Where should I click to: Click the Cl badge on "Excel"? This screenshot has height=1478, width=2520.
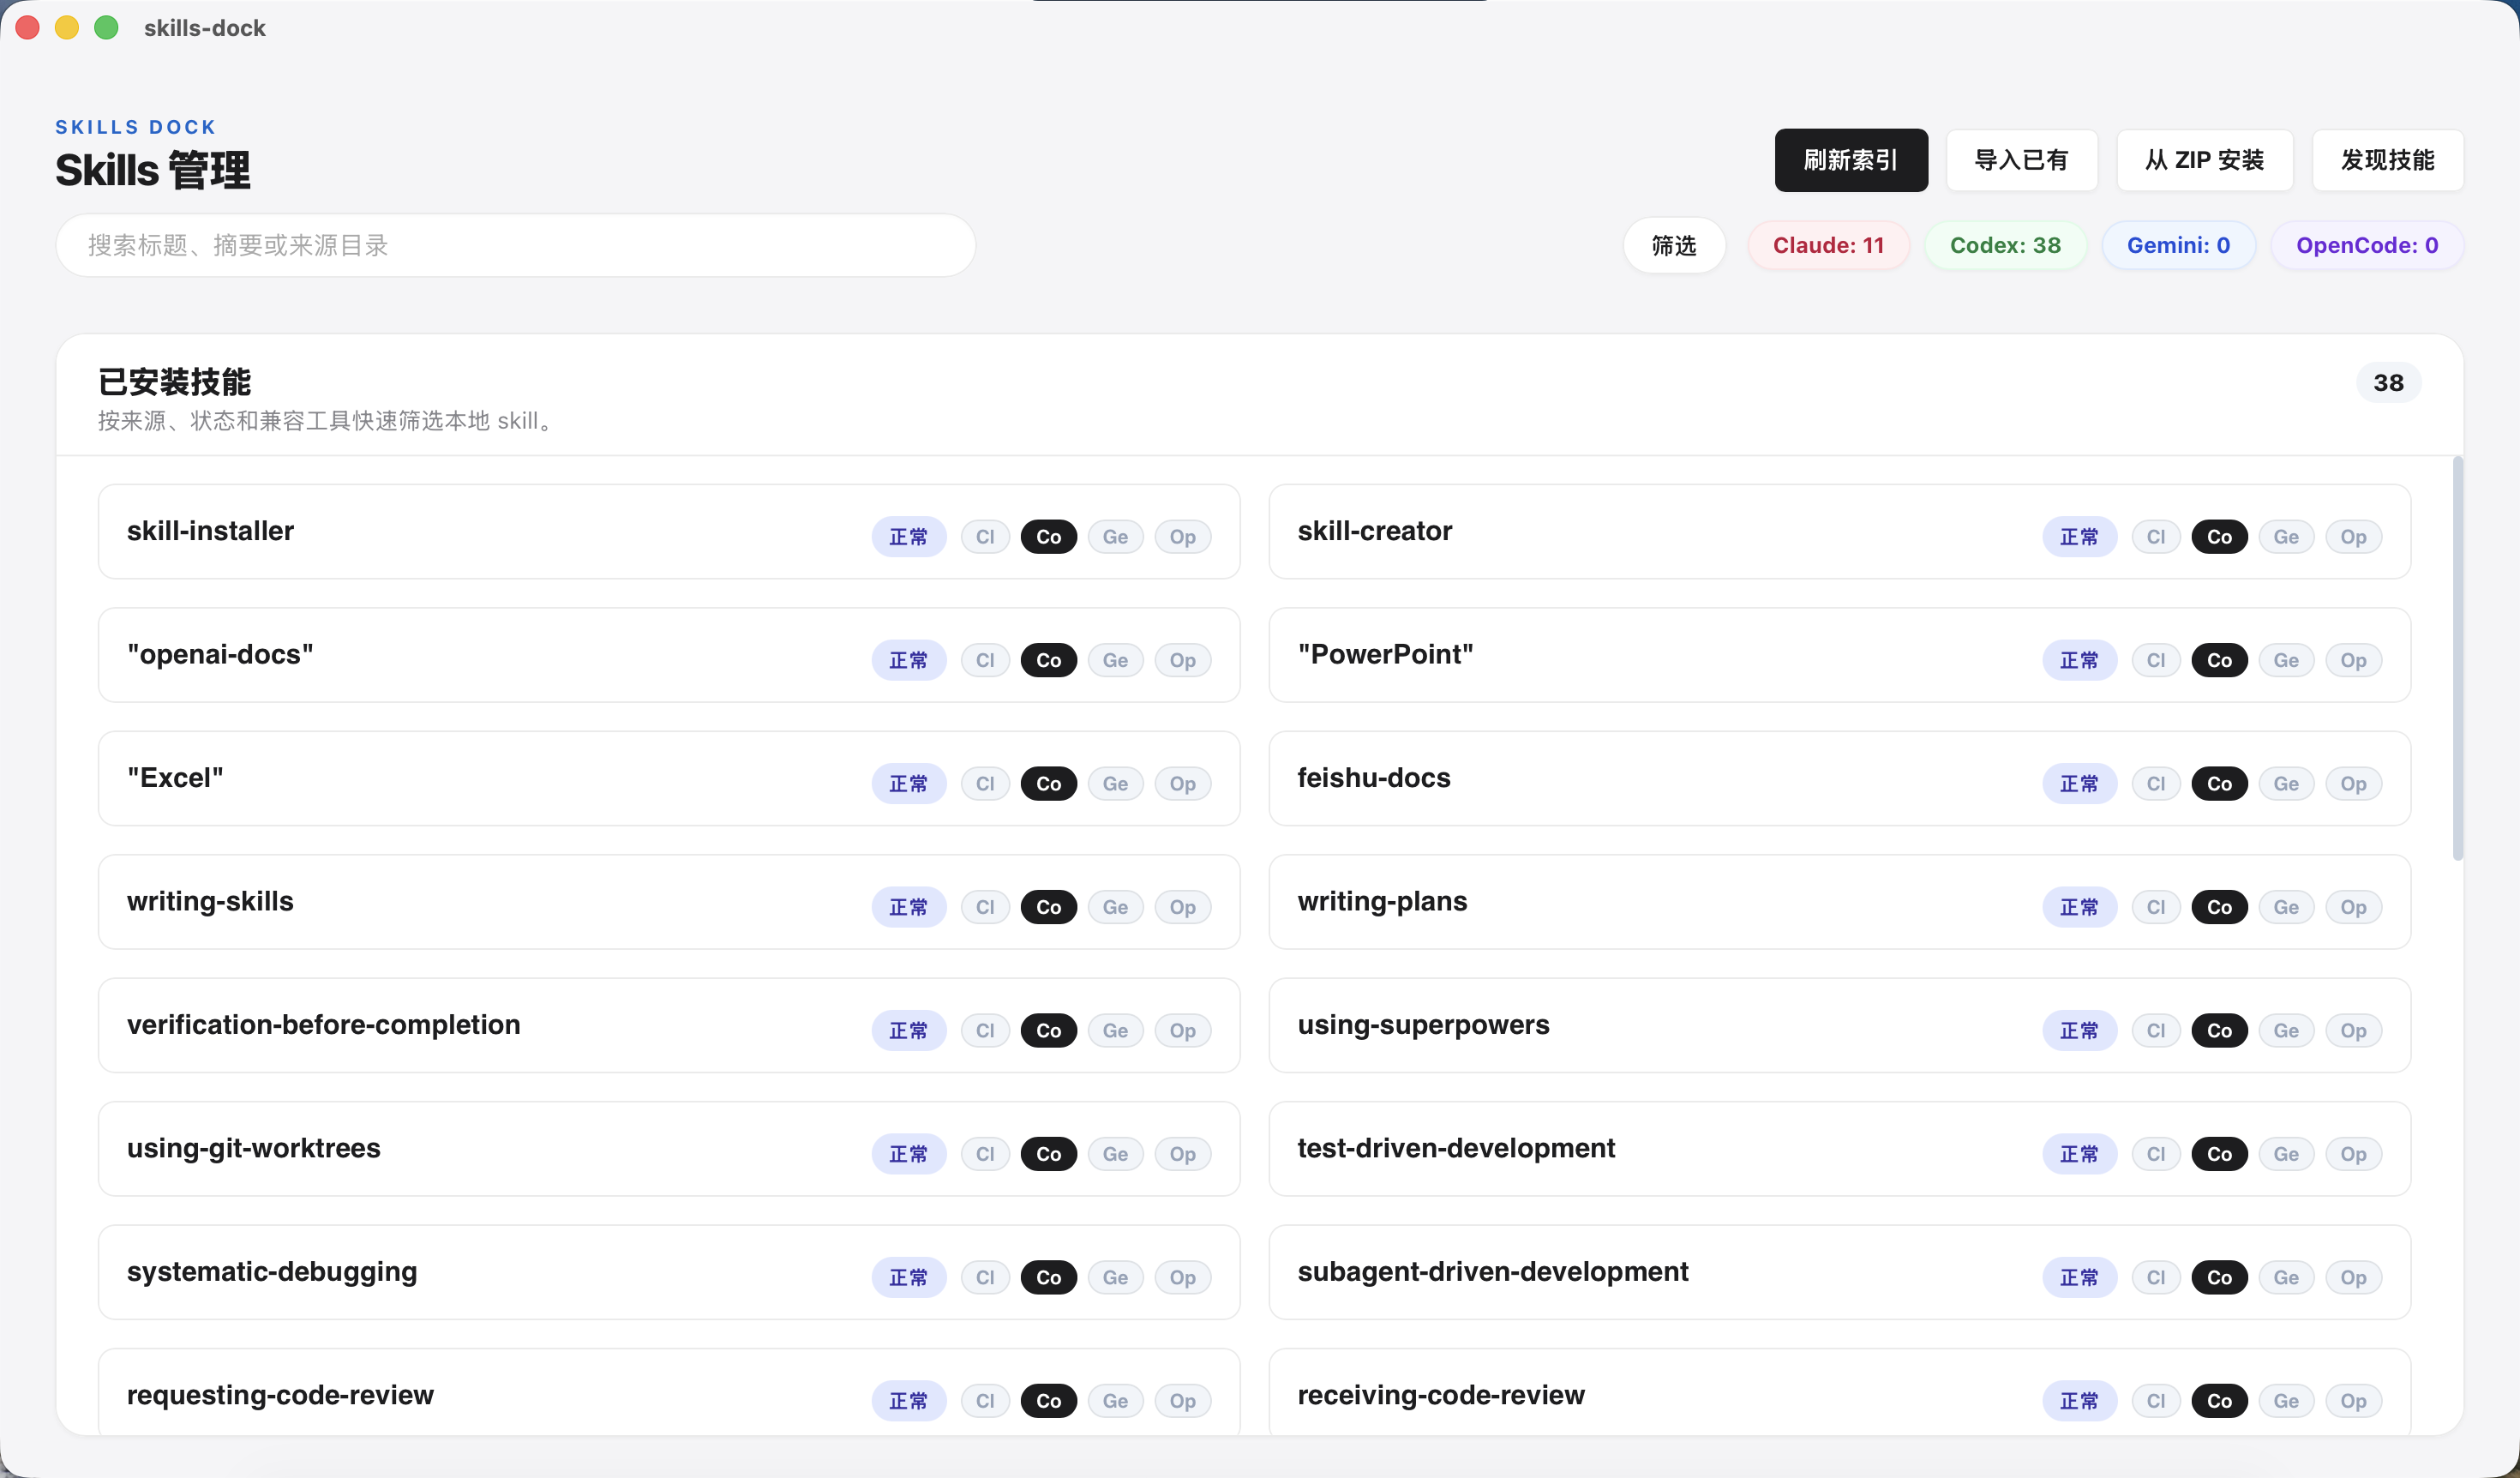click(985, 783)
